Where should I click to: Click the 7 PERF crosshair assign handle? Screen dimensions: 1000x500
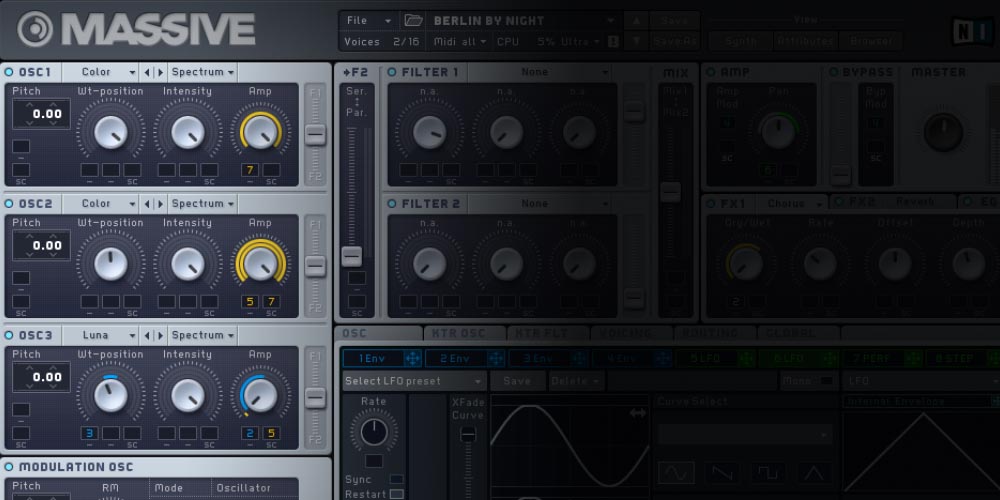pos(913,358)
